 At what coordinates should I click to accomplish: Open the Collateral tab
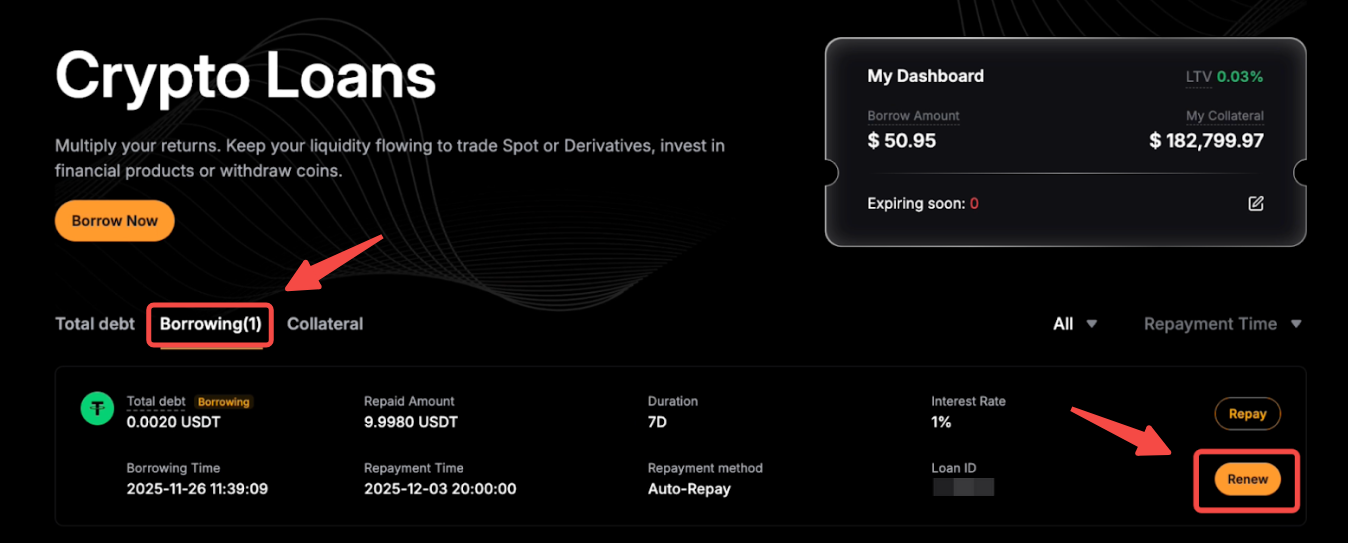coord(325,324)
